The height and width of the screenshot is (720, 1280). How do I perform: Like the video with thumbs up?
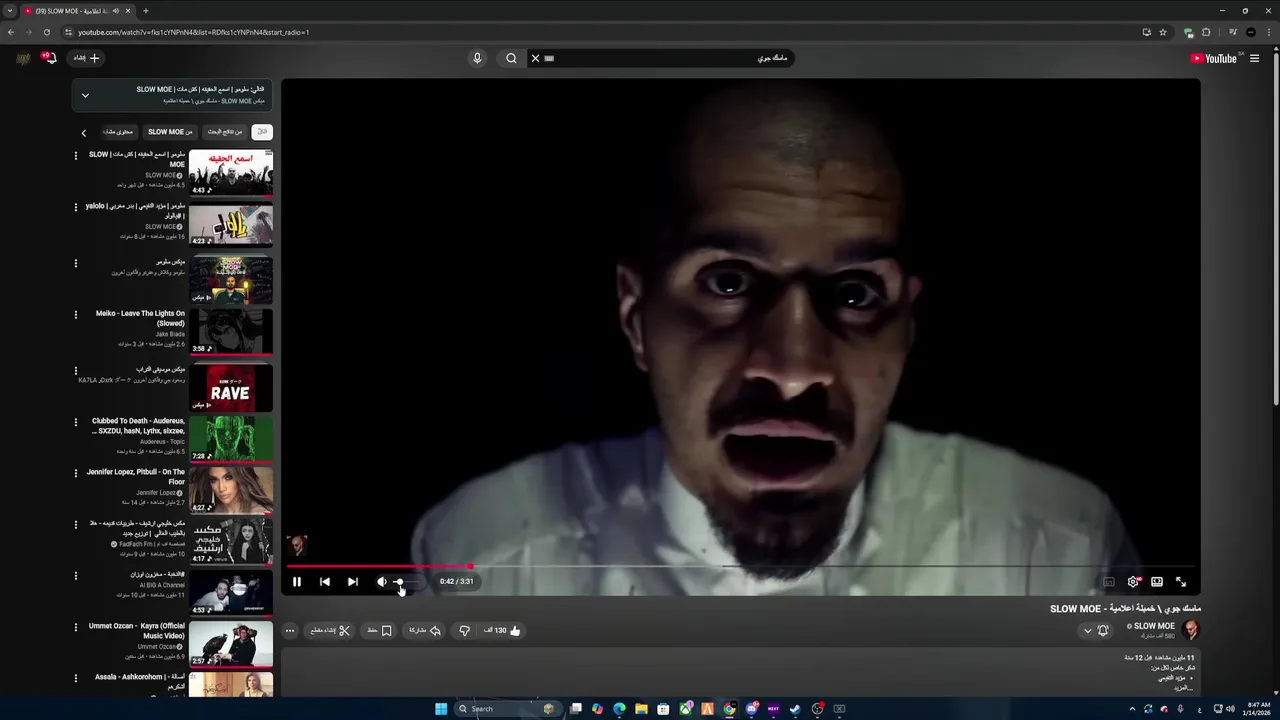pyautogui.click(x=503, y=630)
